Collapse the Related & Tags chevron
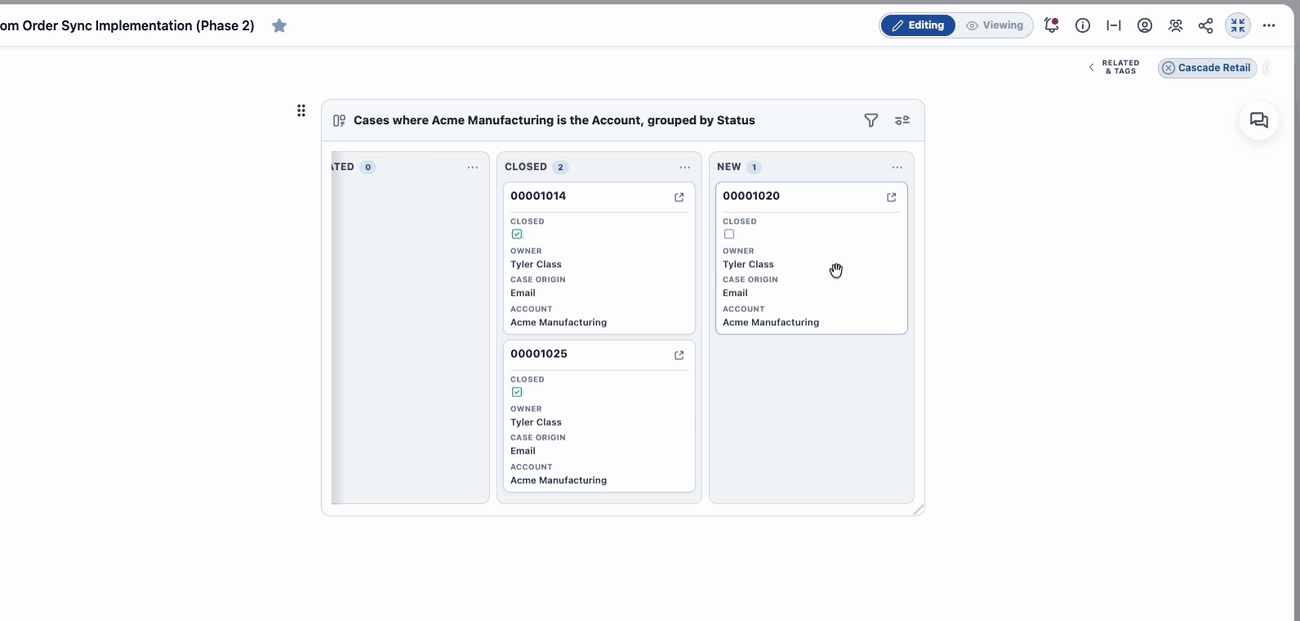 click(x=1091, y=68)
